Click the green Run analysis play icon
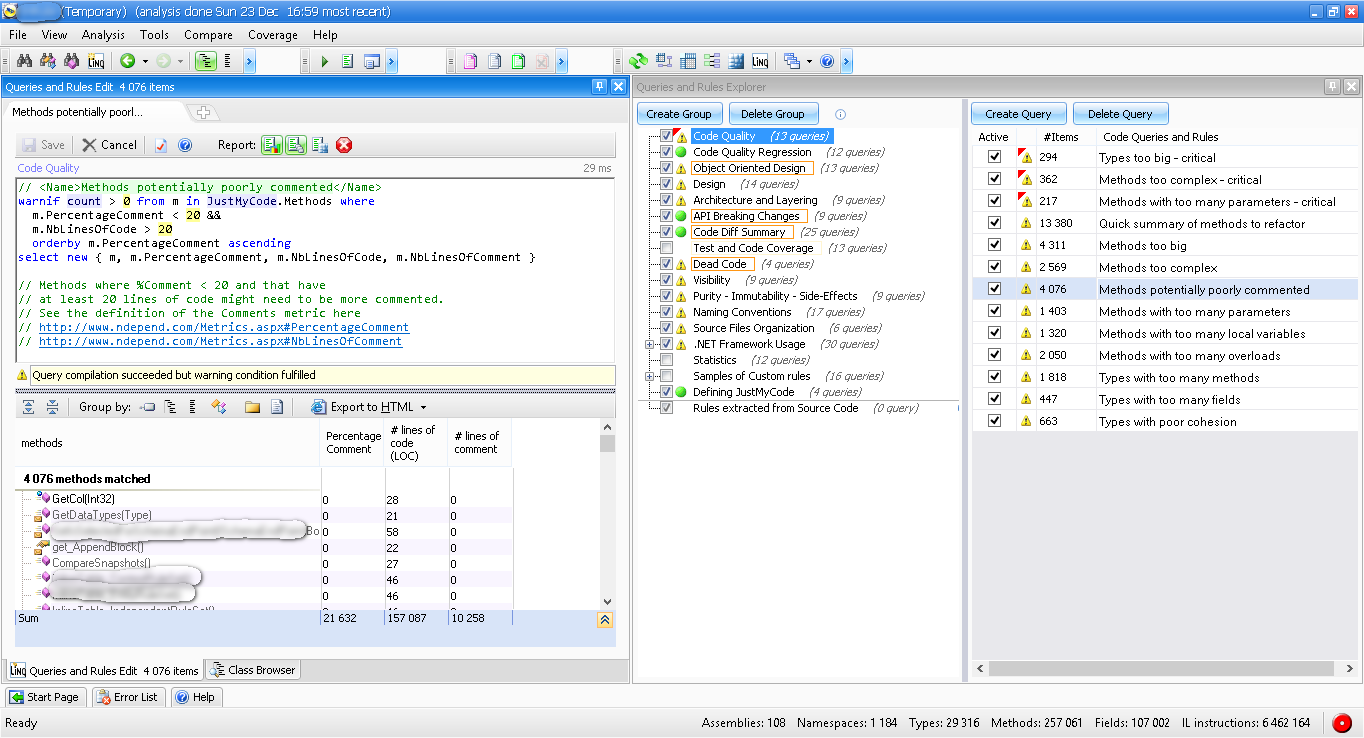The height and width of the screenshot is (738, 1364). (325, 62)
